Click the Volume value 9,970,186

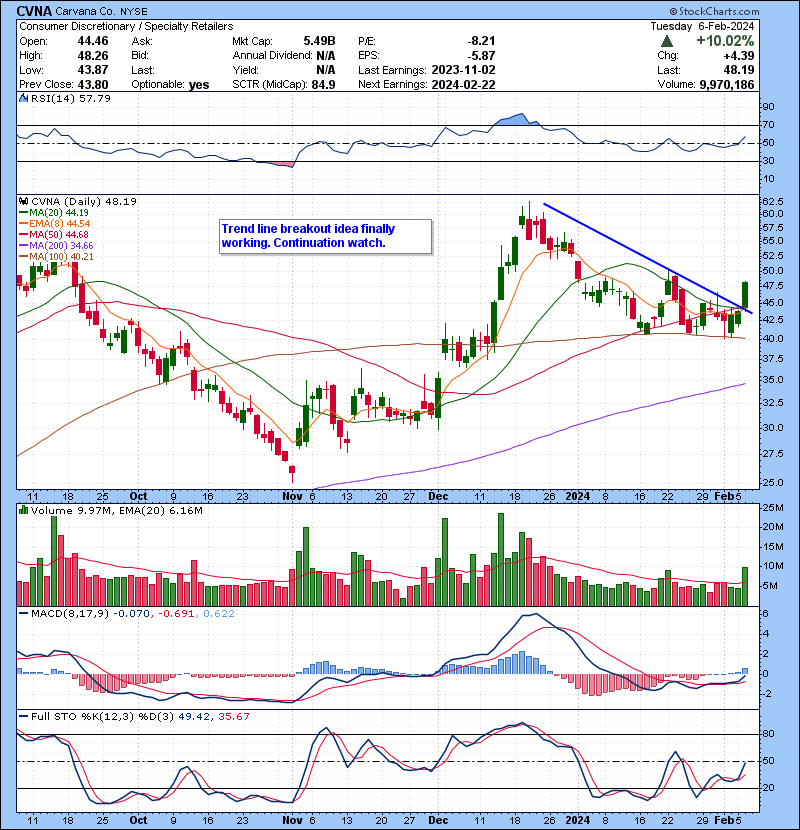coord(727,84)
